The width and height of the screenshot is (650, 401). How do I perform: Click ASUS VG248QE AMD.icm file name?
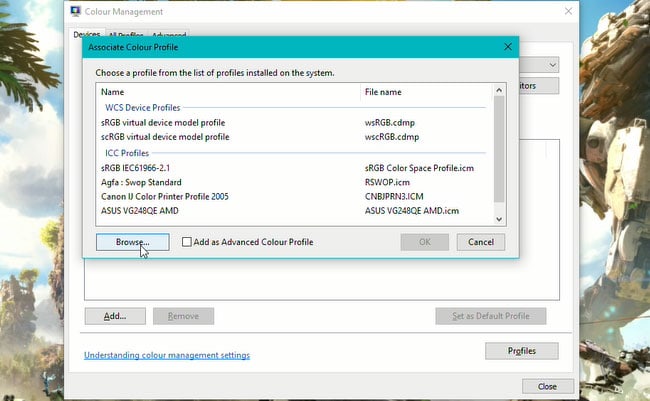click(412, 211)
